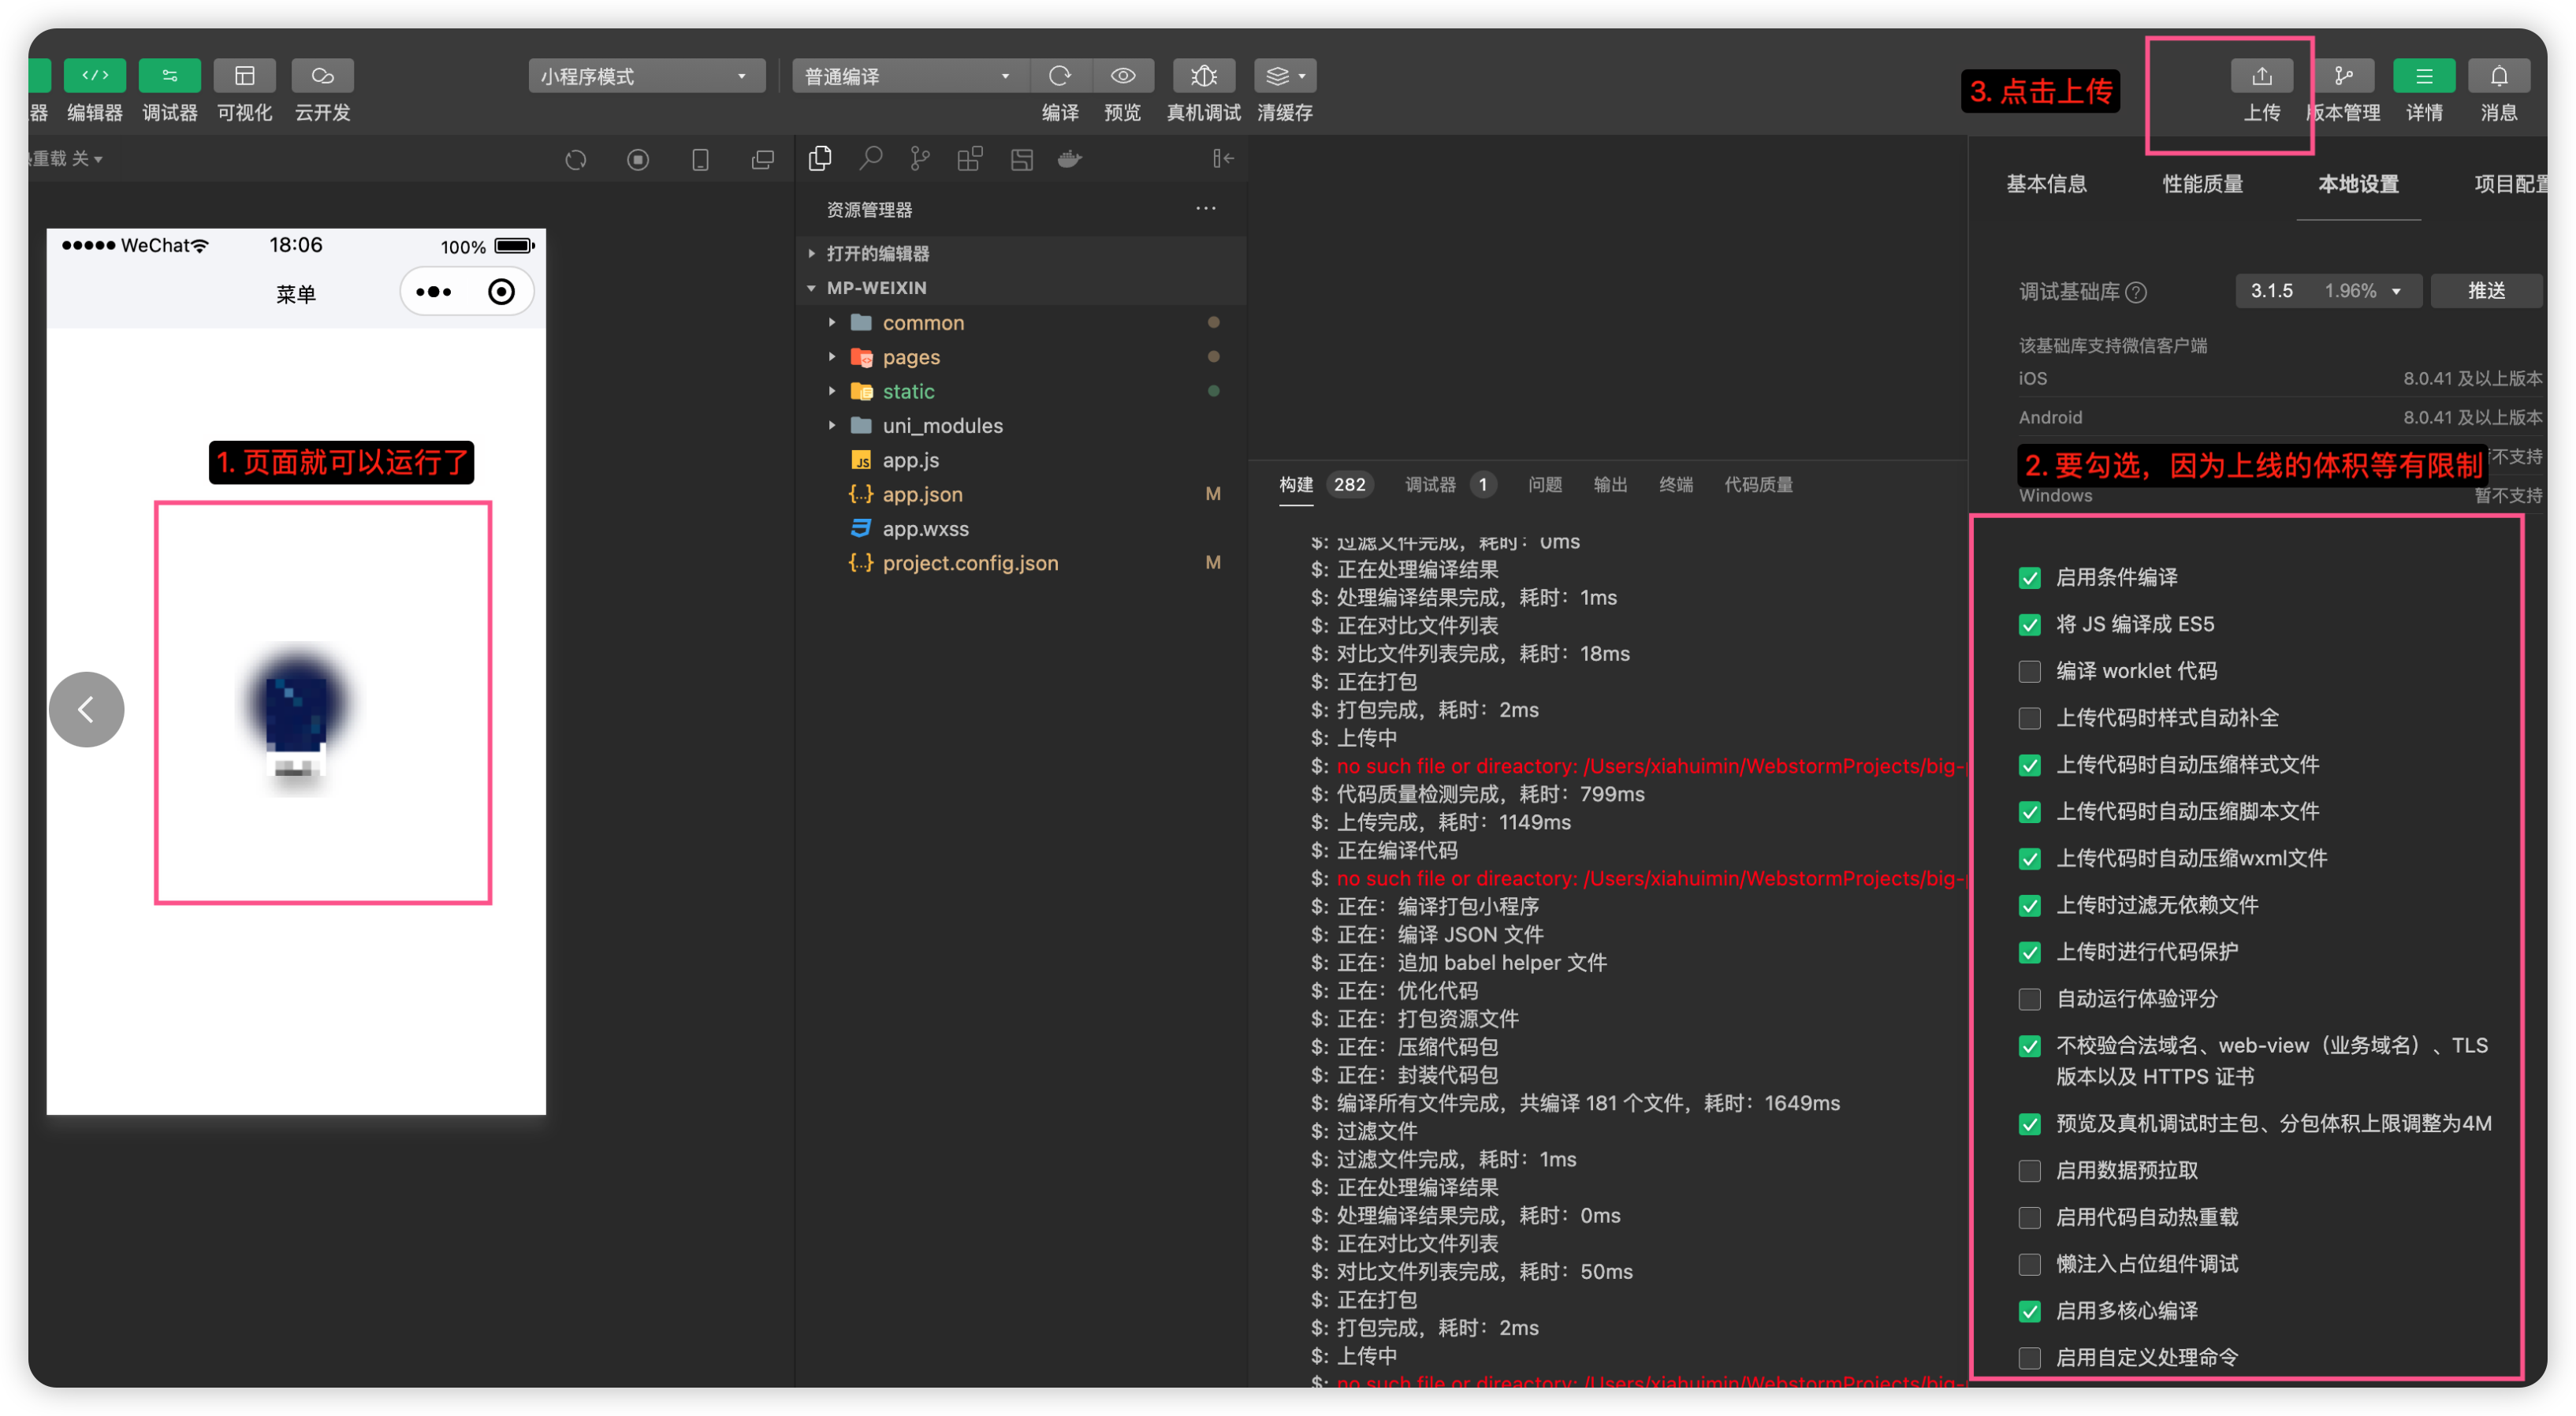Enable 启用代码自动热重载 checkbox
The image size is (2576, 1416).
(2029, 1217)
